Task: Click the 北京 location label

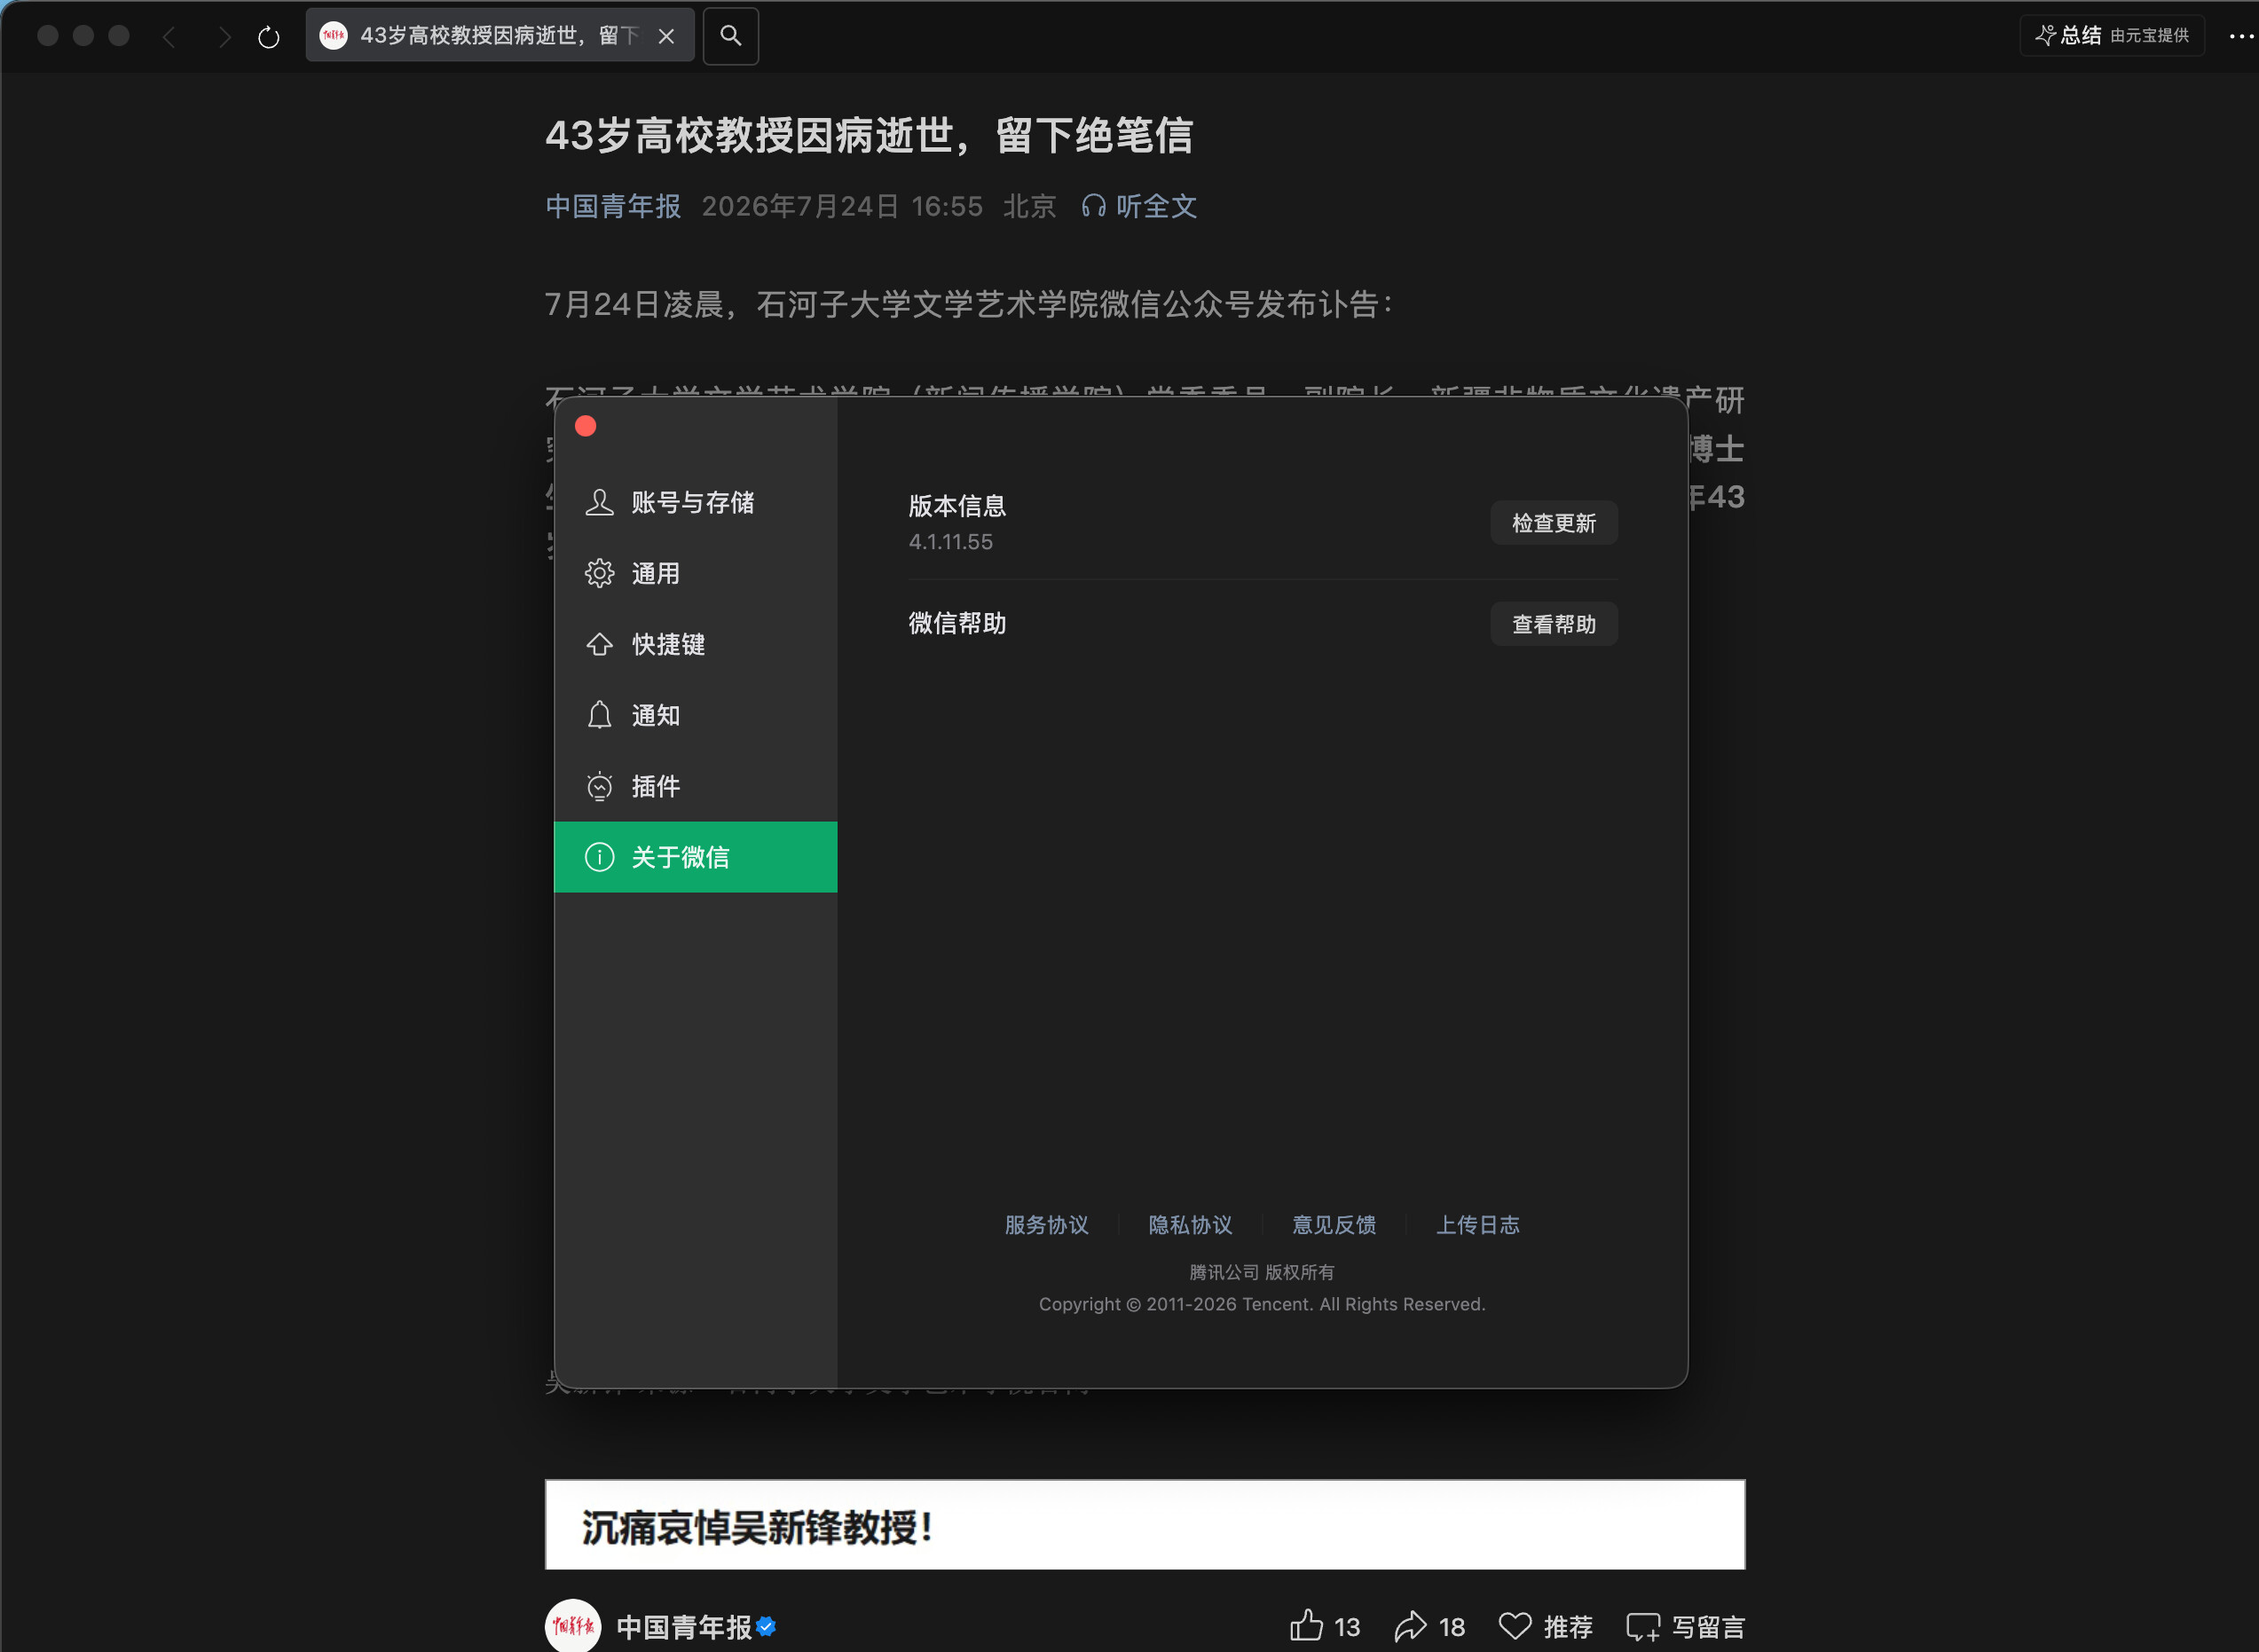Action: click(x=1030, y=206)
